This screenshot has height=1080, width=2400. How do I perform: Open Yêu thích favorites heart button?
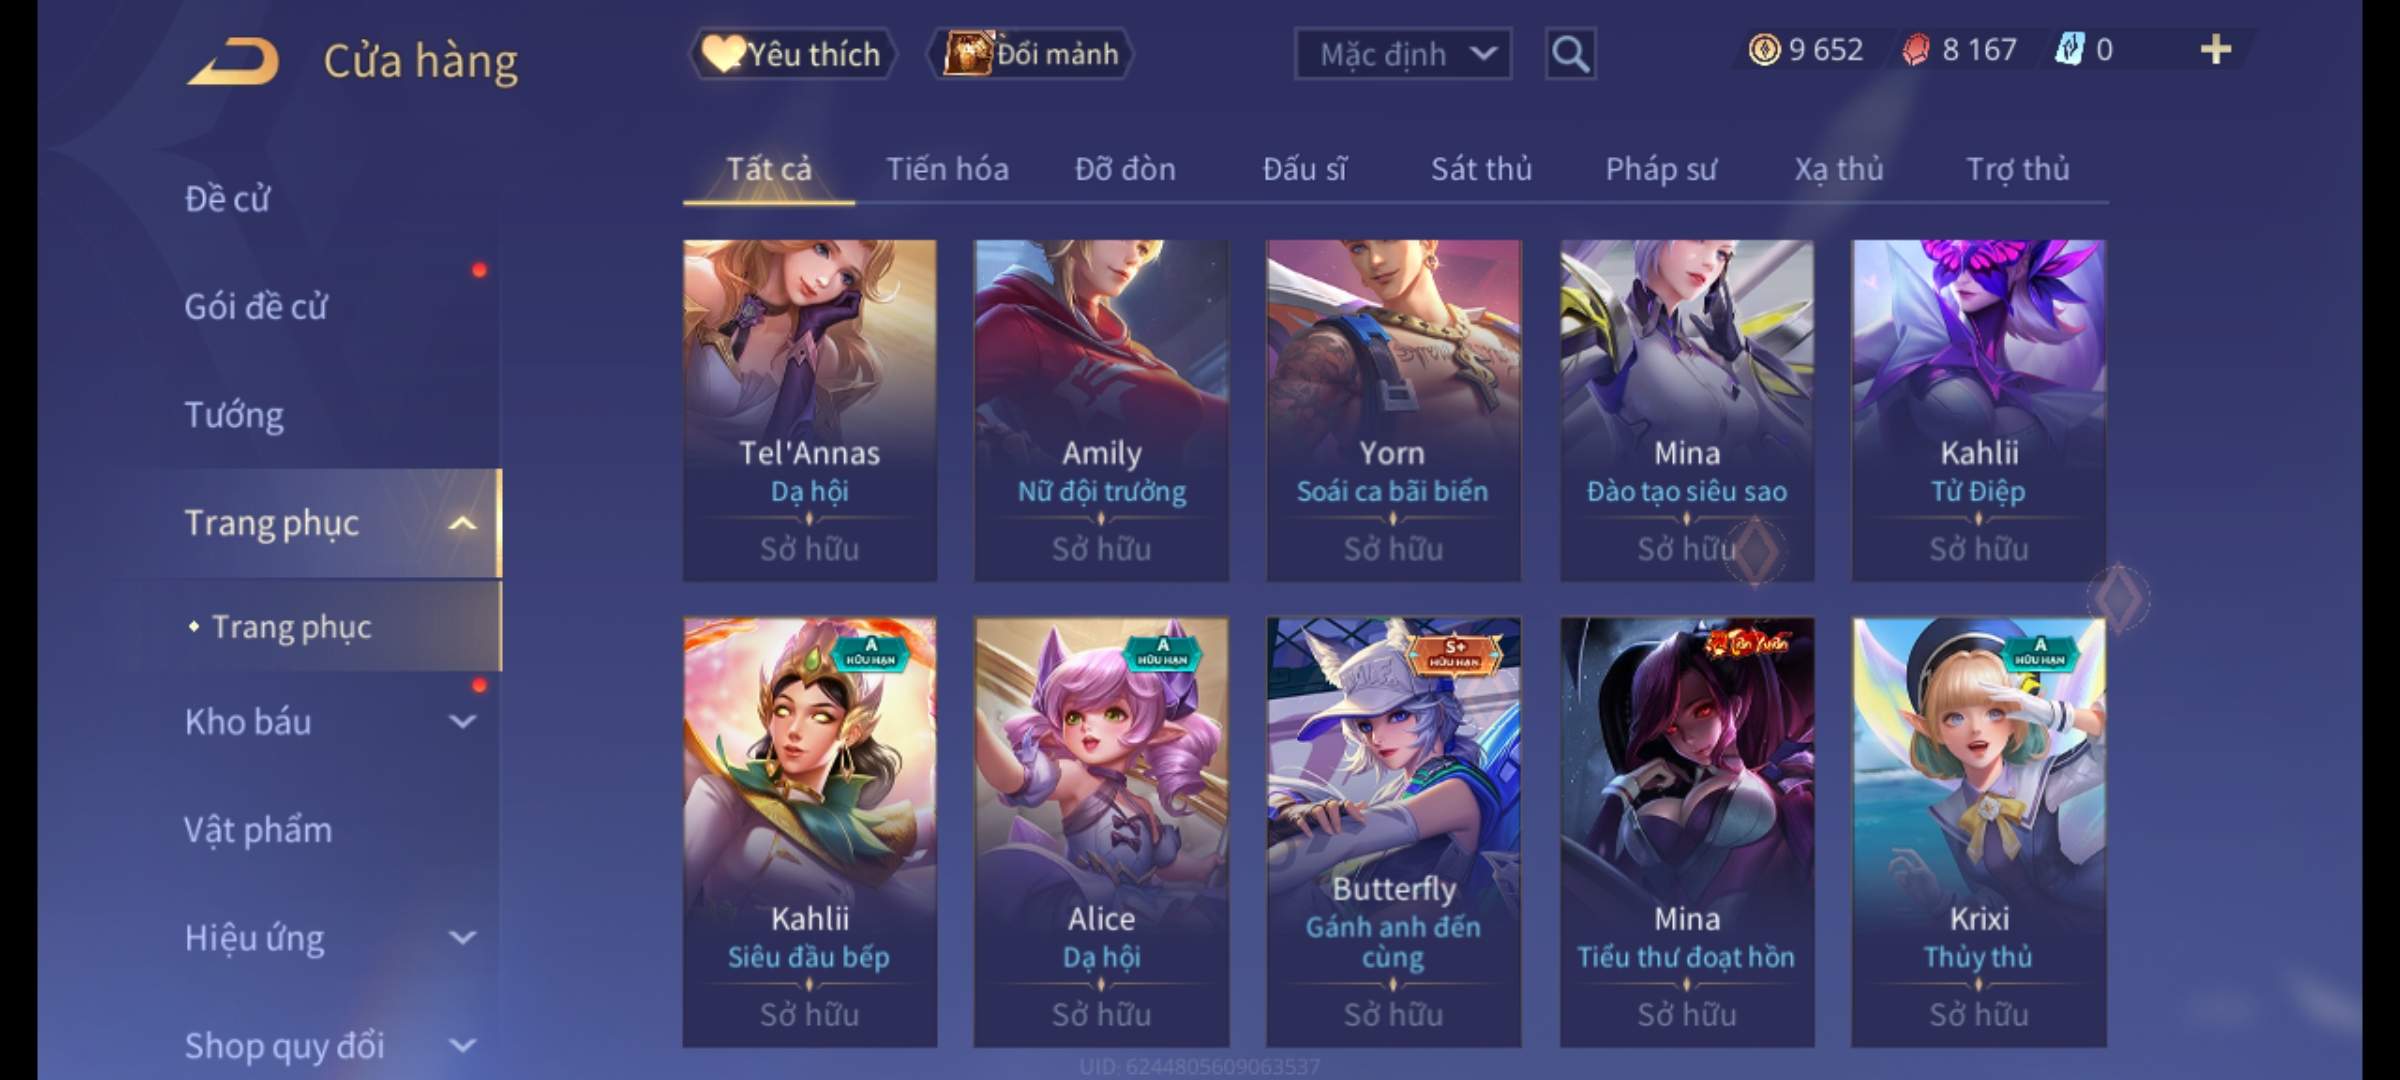pyautogui.click(x=793, y=54)
